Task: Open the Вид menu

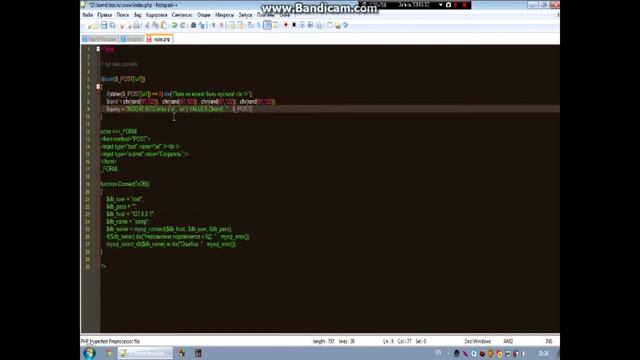Action: pos(138,15)
